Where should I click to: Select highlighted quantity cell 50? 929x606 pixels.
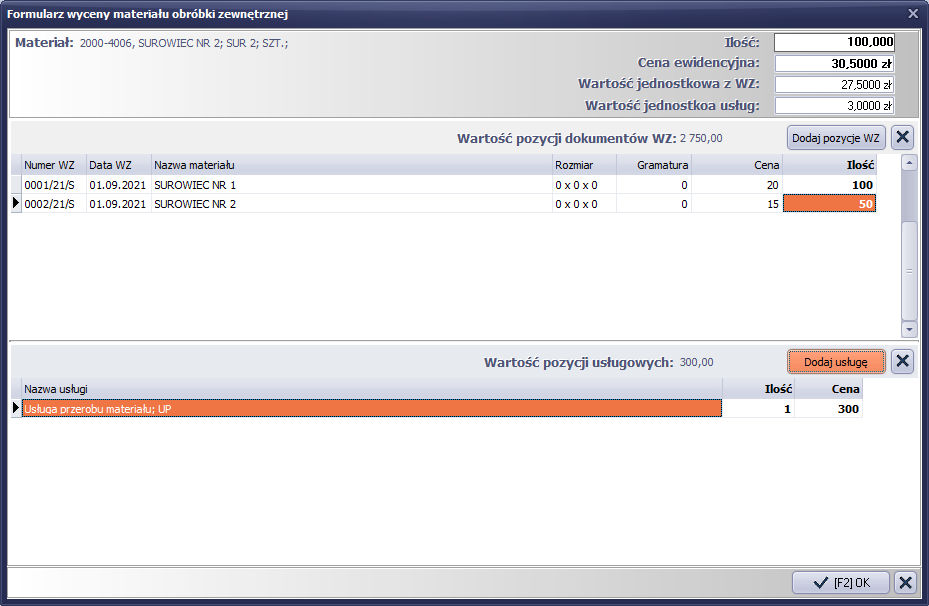pyautogui.click(x=829, y=204)
